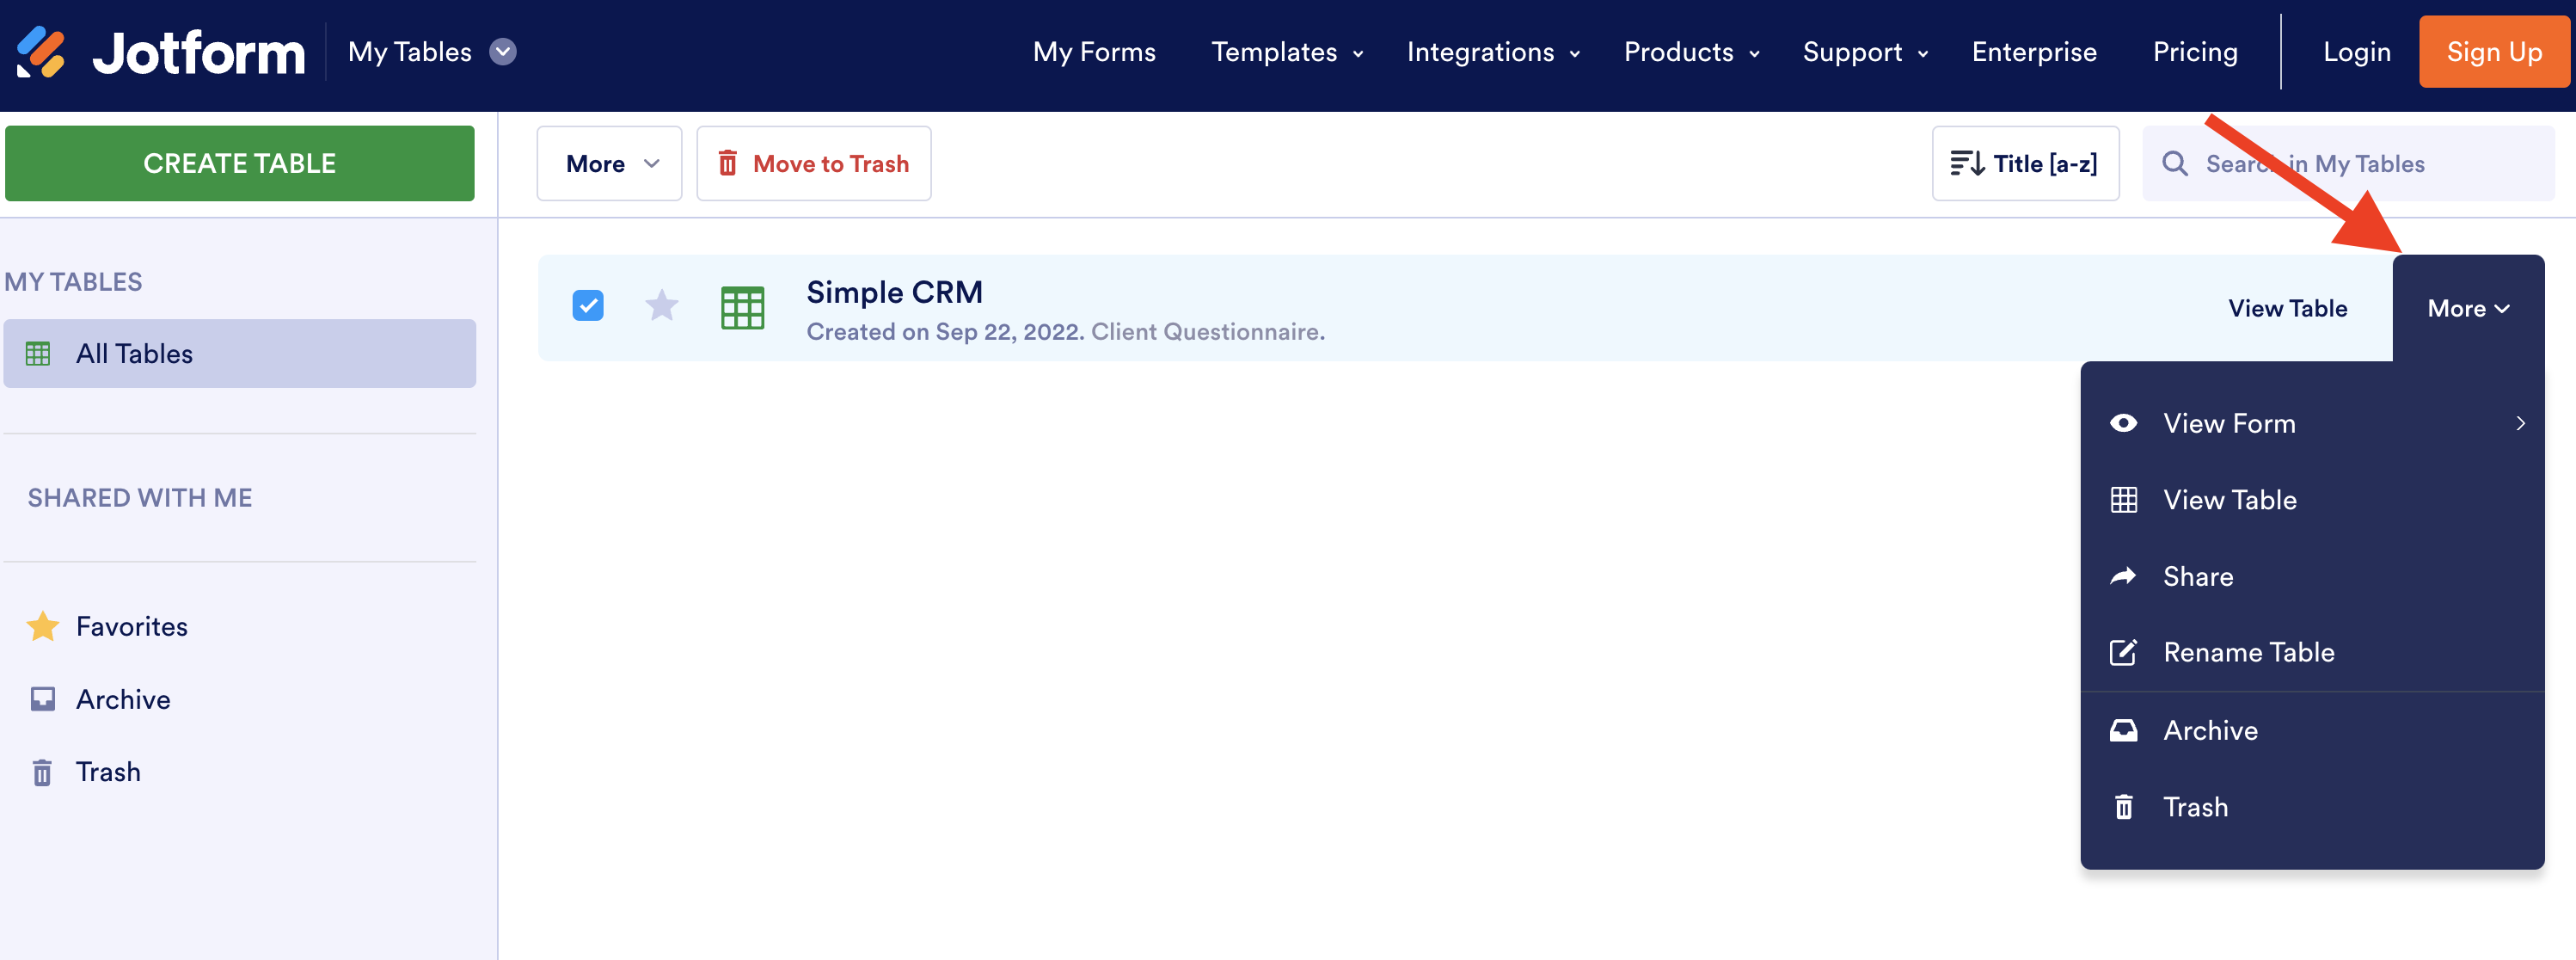Click the Jotform logo icon
This screenshot has width=2576, height=960.
click(42, 52)
